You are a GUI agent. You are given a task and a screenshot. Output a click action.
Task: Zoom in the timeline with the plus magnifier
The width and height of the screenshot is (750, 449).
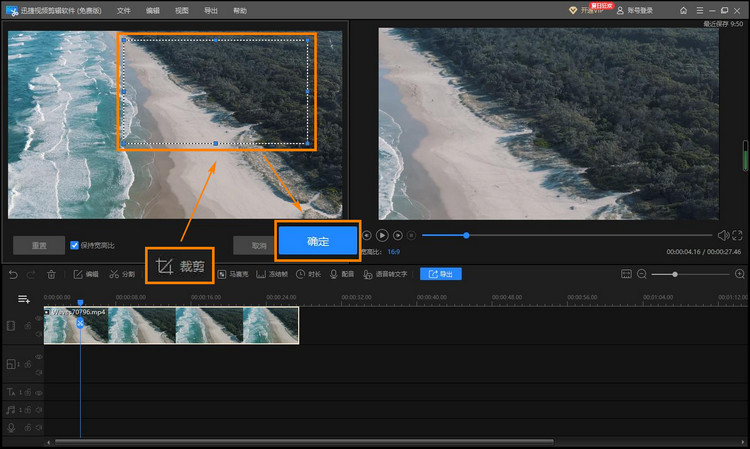click(739, 274)
